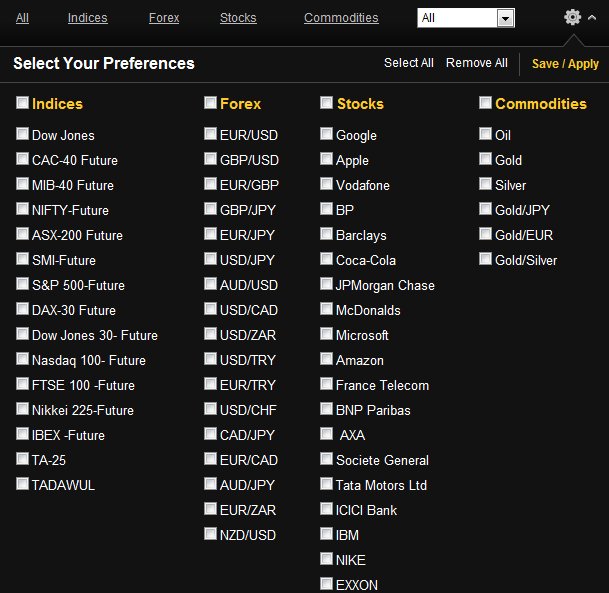Check the Indices group checkbox
609x593 pixels.
point(23,103)
